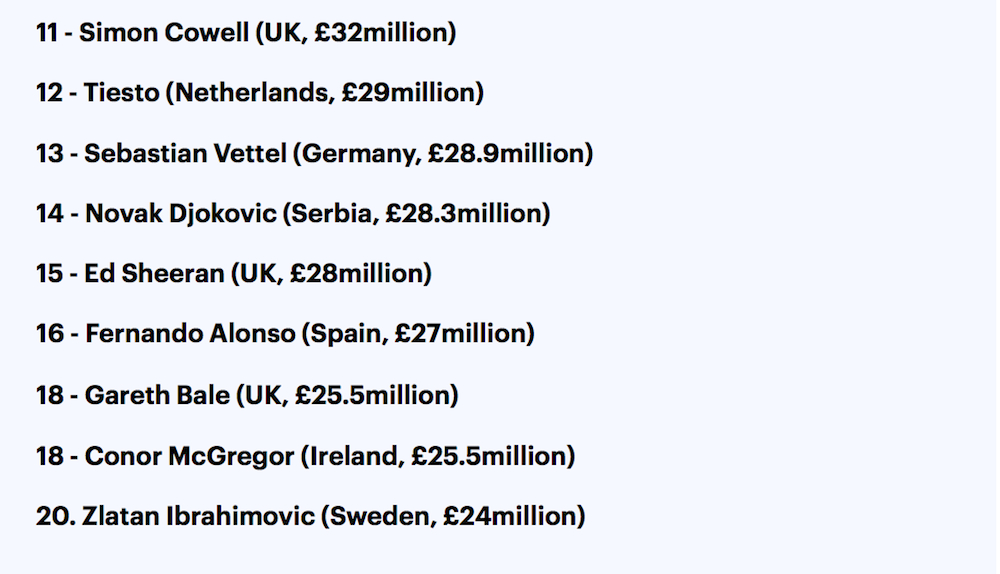Click the name Simon Cowell
Screen dimensions: 1000x574
[x=163, y=32]
